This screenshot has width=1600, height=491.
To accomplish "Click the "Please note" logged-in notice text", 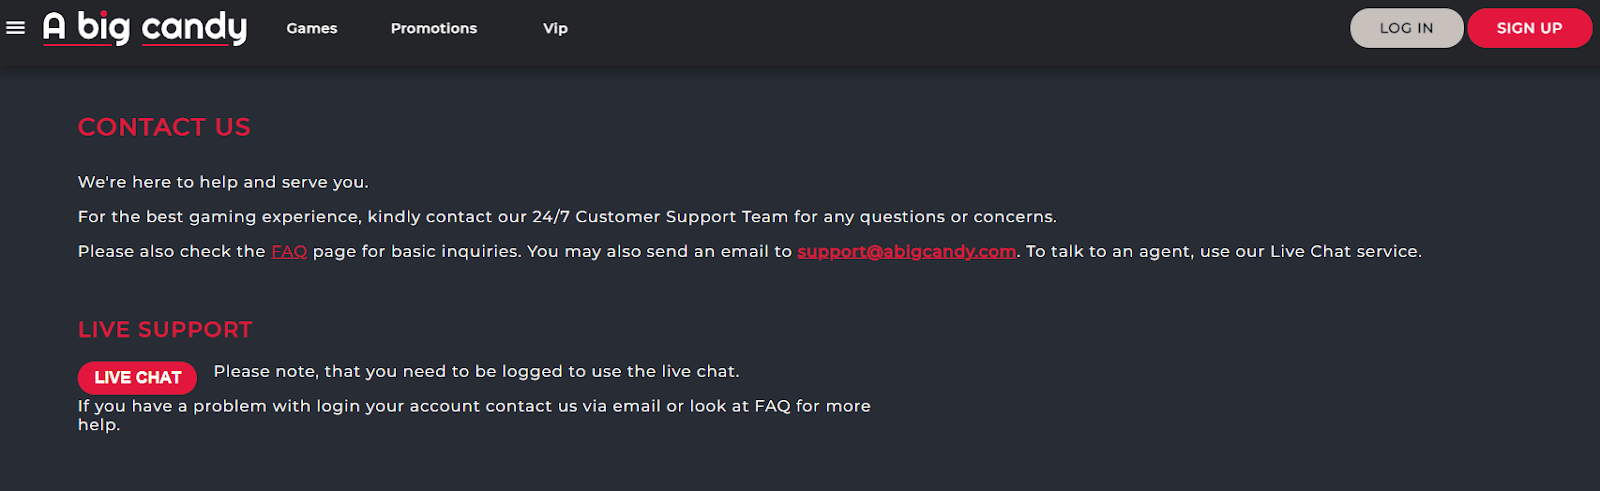I will pyautogui.click(x=477, y=371).
